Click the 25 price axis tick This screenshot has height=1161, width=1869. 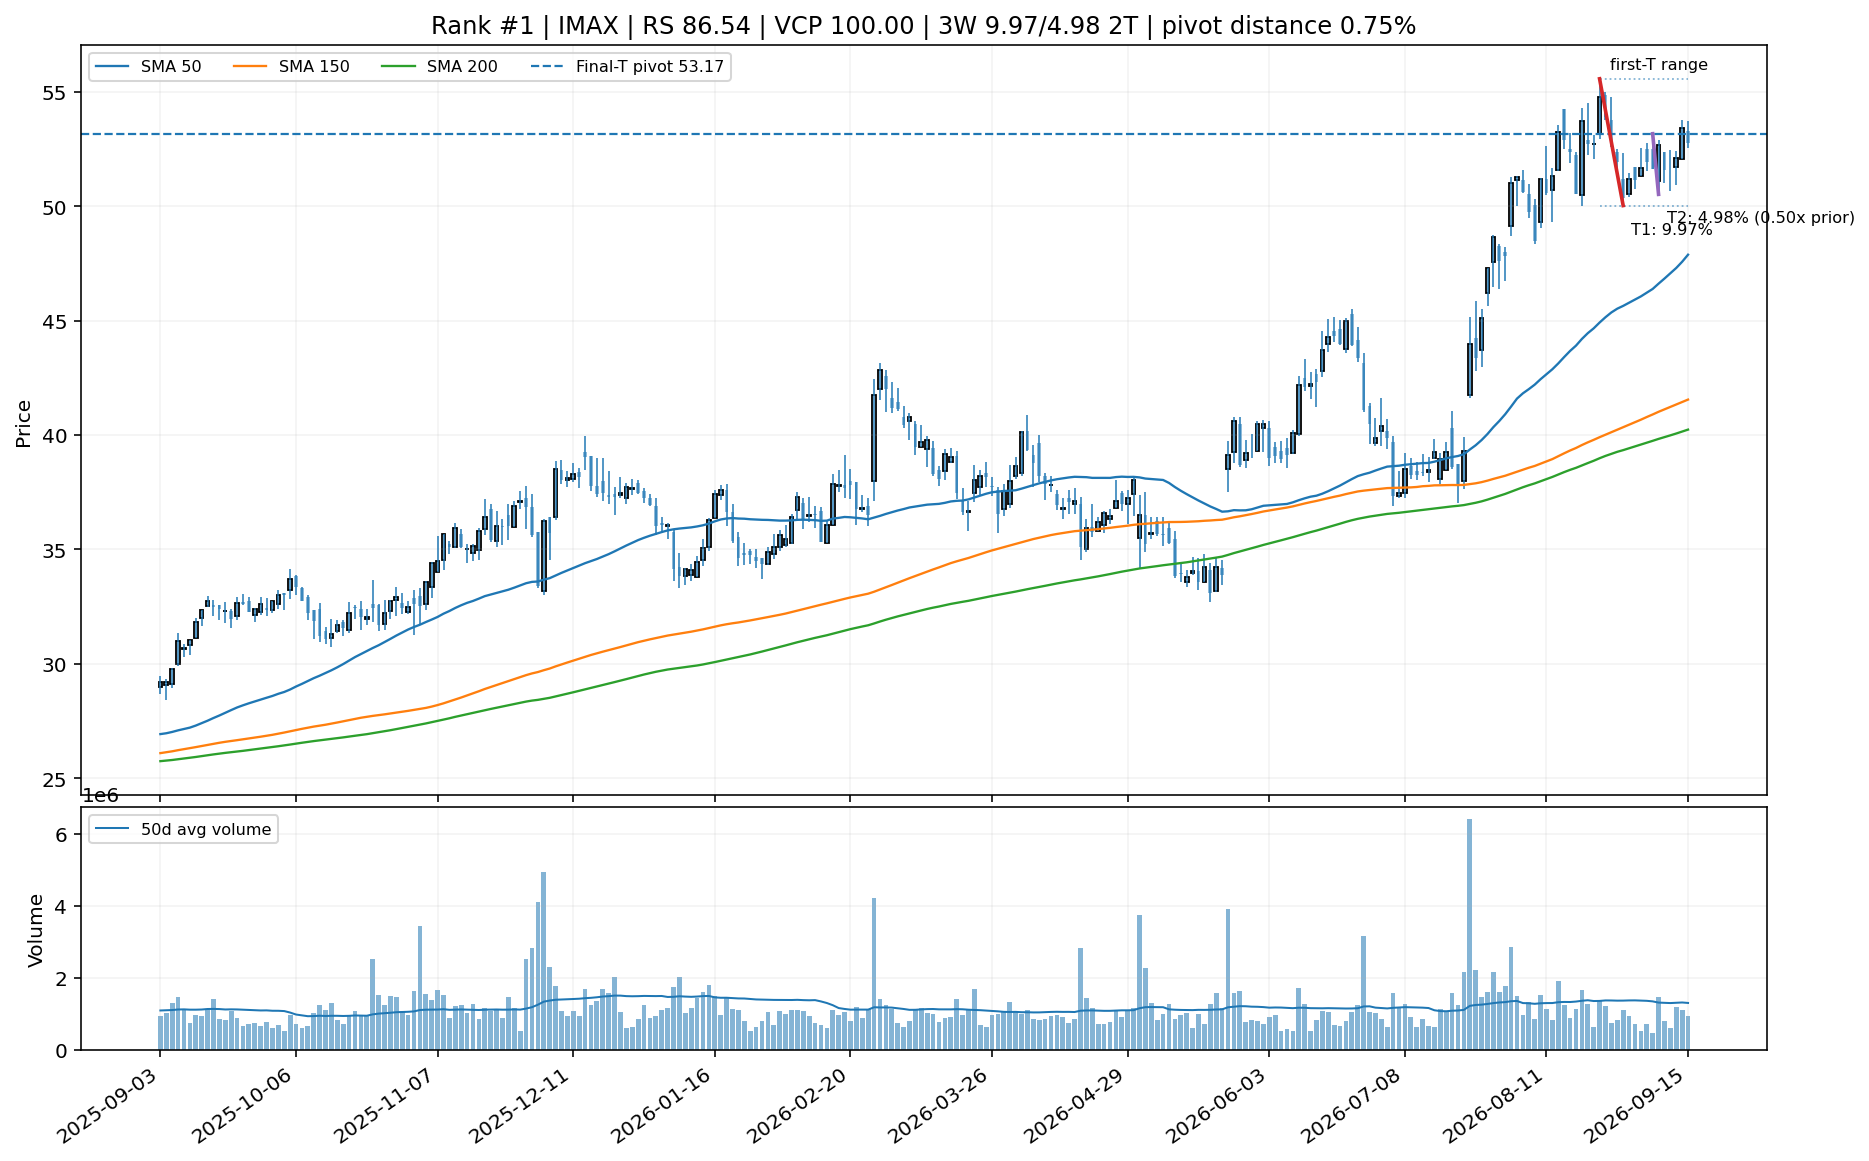click(x=55, y=779)
